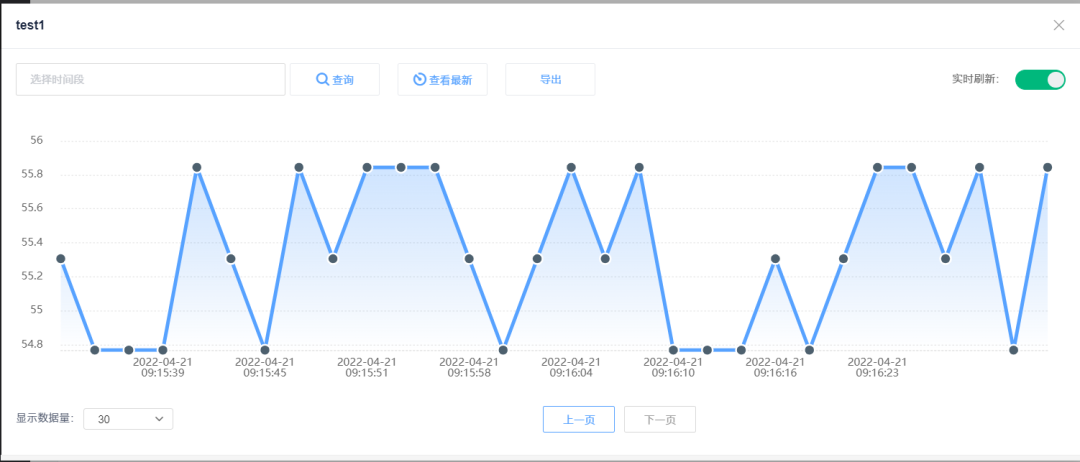Viewport: 1080px width, 462px height.
Task: Open the 显示数据量 dropdown showing 30
Action: 128,419
